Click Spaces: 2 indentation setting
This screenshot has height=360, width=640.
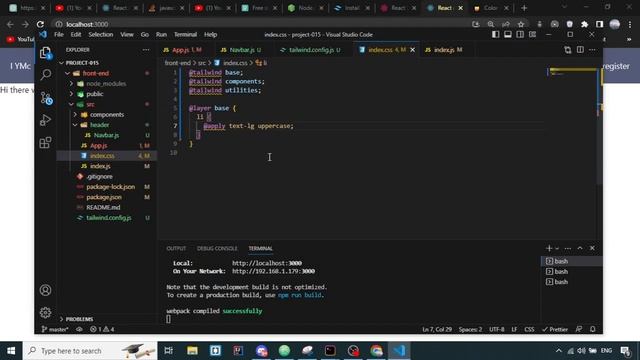pos(470,329)
